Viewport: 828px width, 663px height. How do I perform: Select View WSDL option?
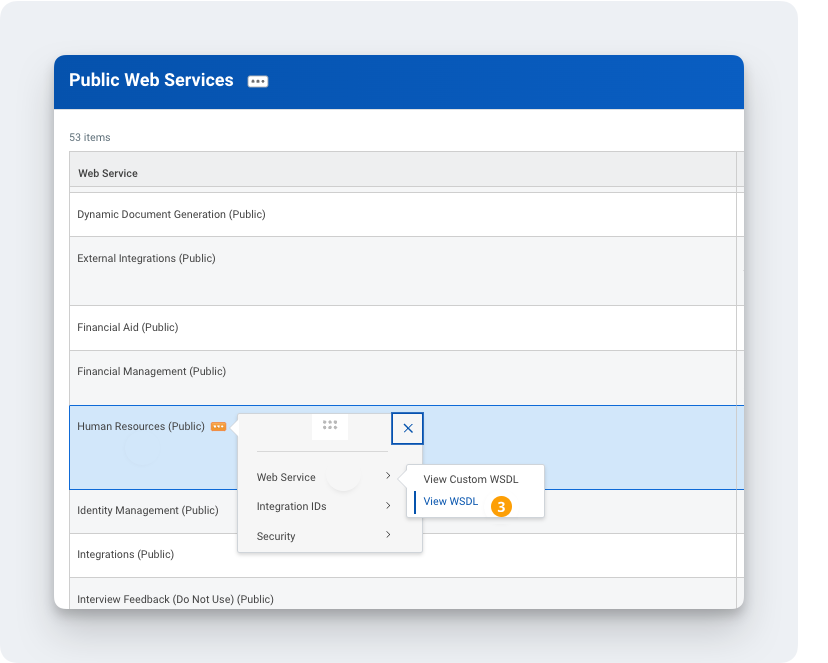click(451, 502)
